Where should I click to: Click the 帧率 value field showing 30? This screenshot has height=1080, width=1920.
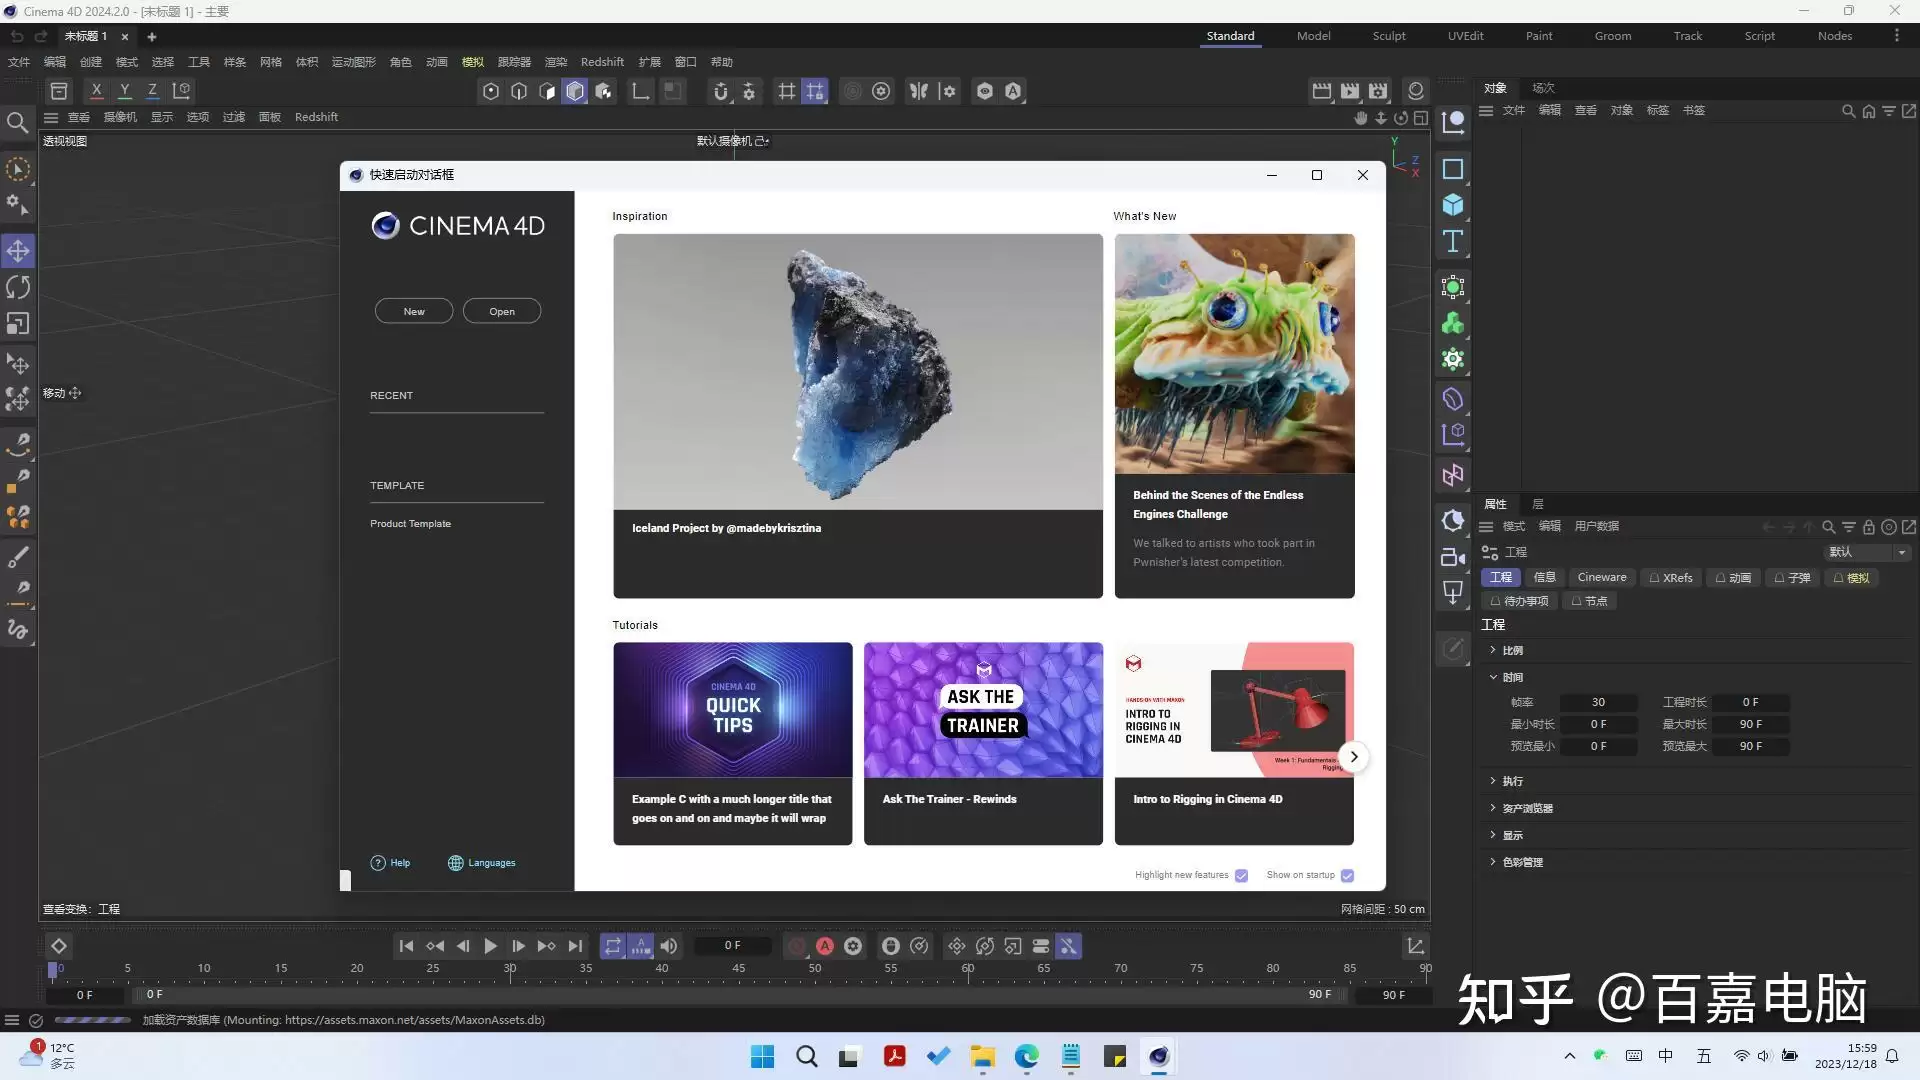pyautogui.click(x=1598, y=703)
